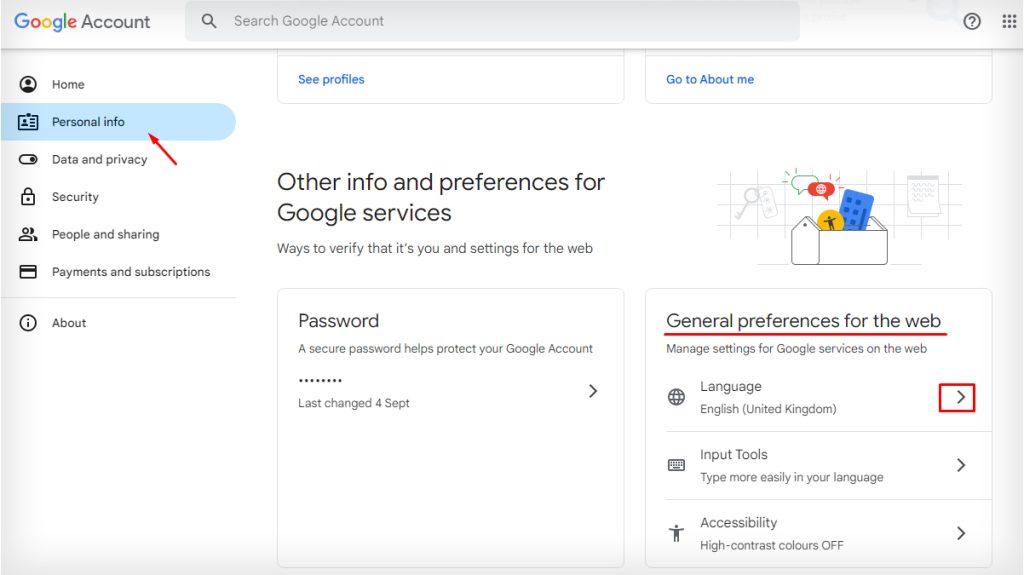Click the Google Account logo

82,21
